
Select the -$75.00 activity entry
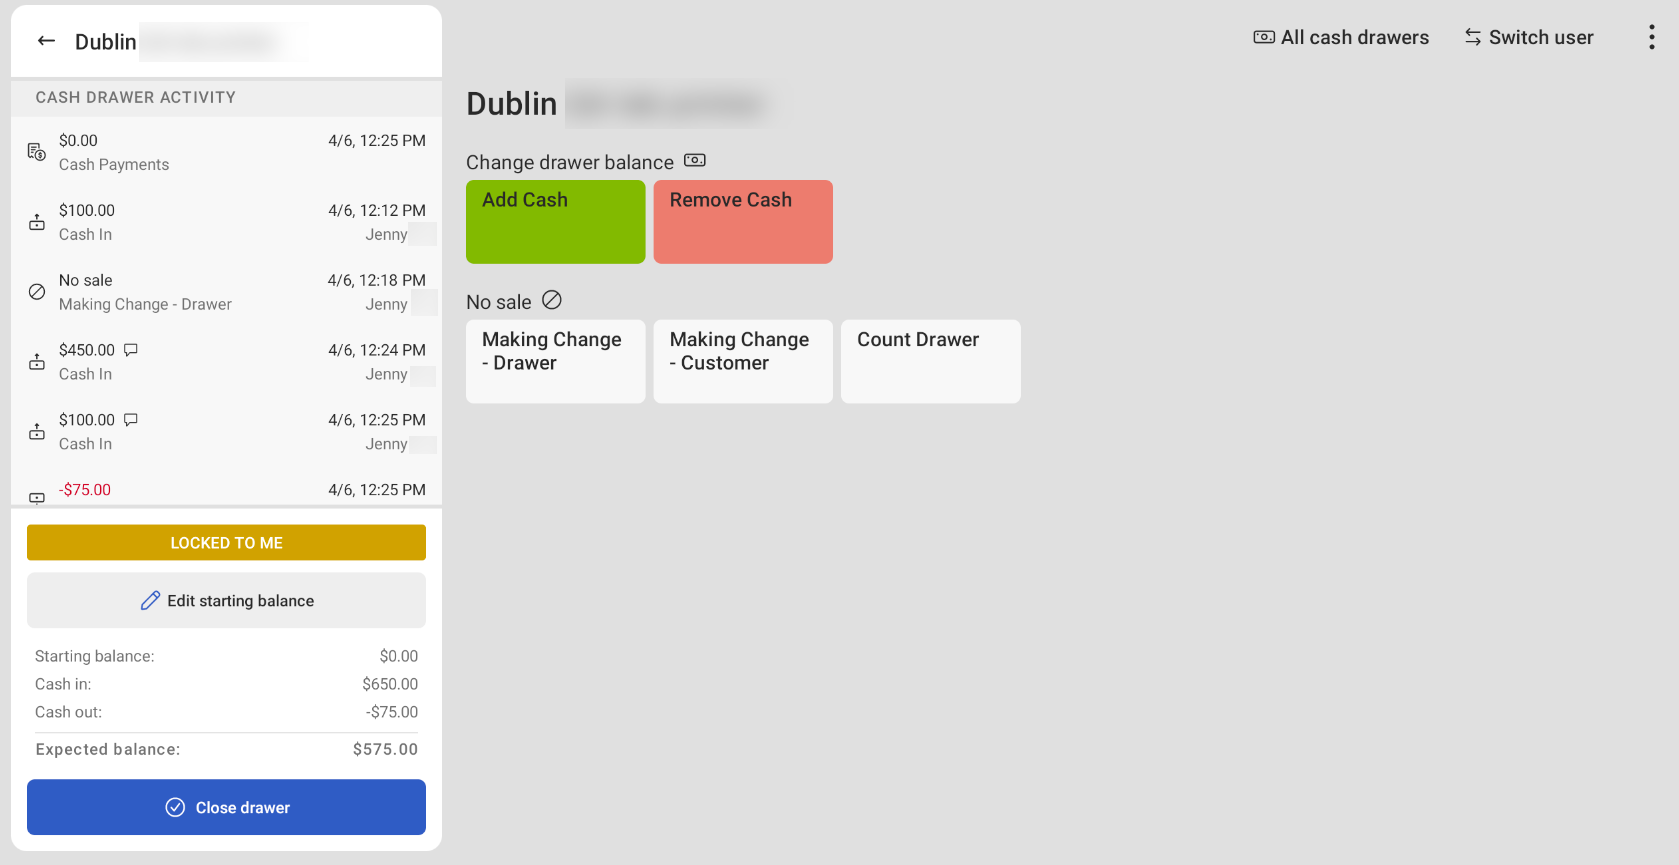coord(226,492)
